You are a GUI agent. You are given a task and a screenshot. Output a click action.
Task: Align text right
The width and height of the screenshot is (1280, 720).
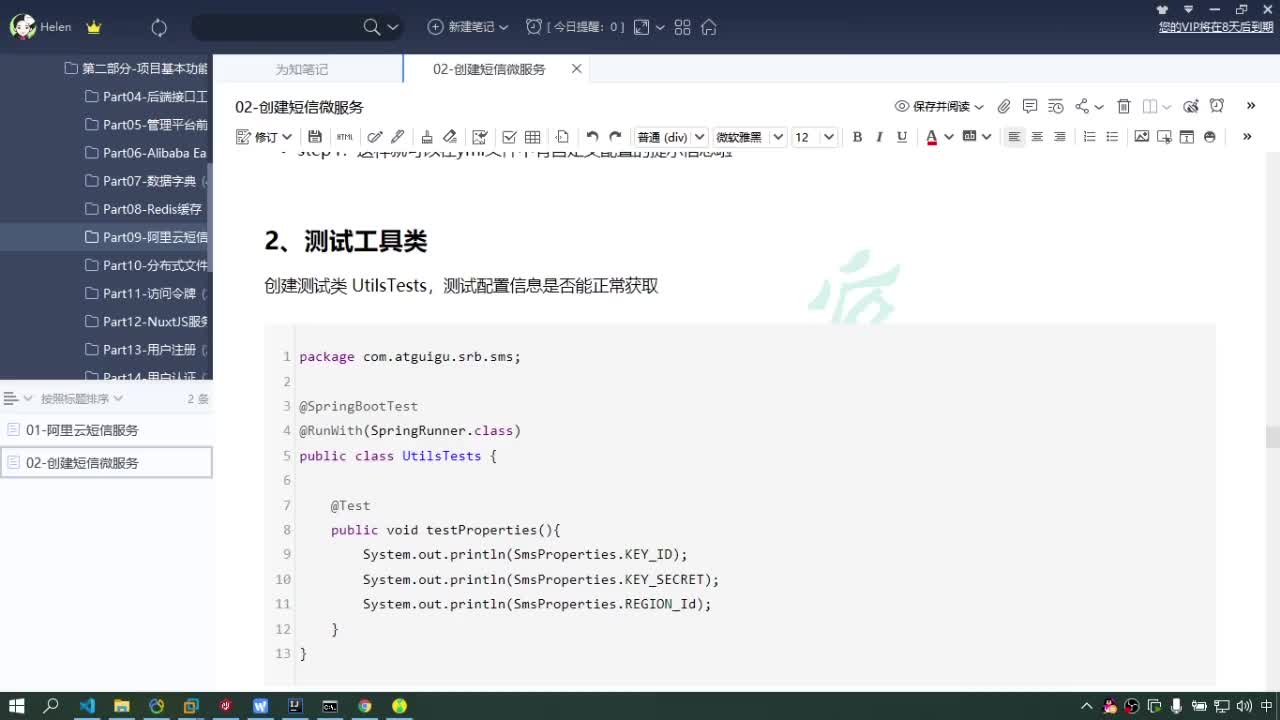[x=1060, y=137]
